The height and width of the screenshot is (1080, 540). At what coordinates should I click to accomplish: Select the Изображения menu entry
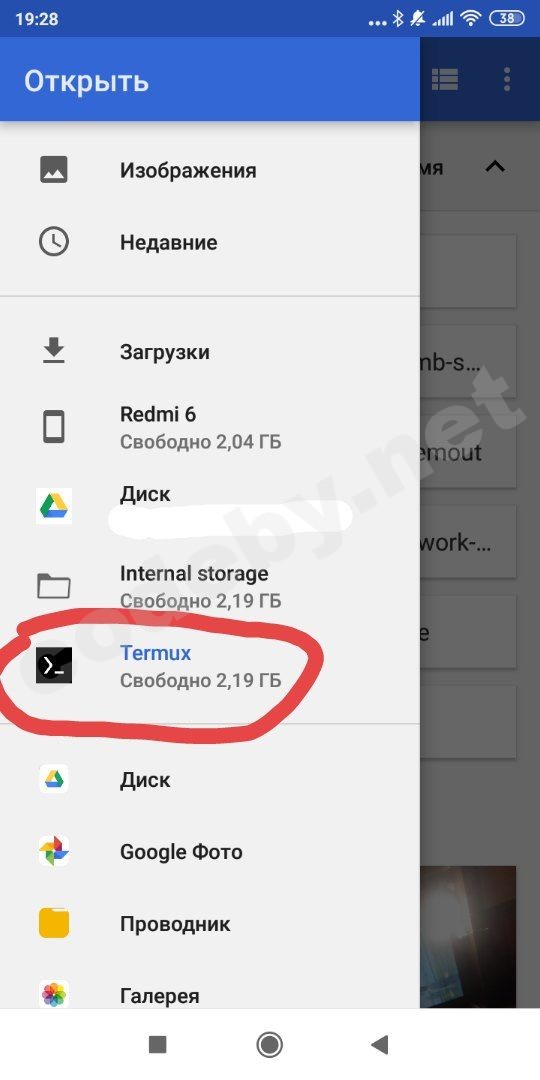click(x=209, y=170)
